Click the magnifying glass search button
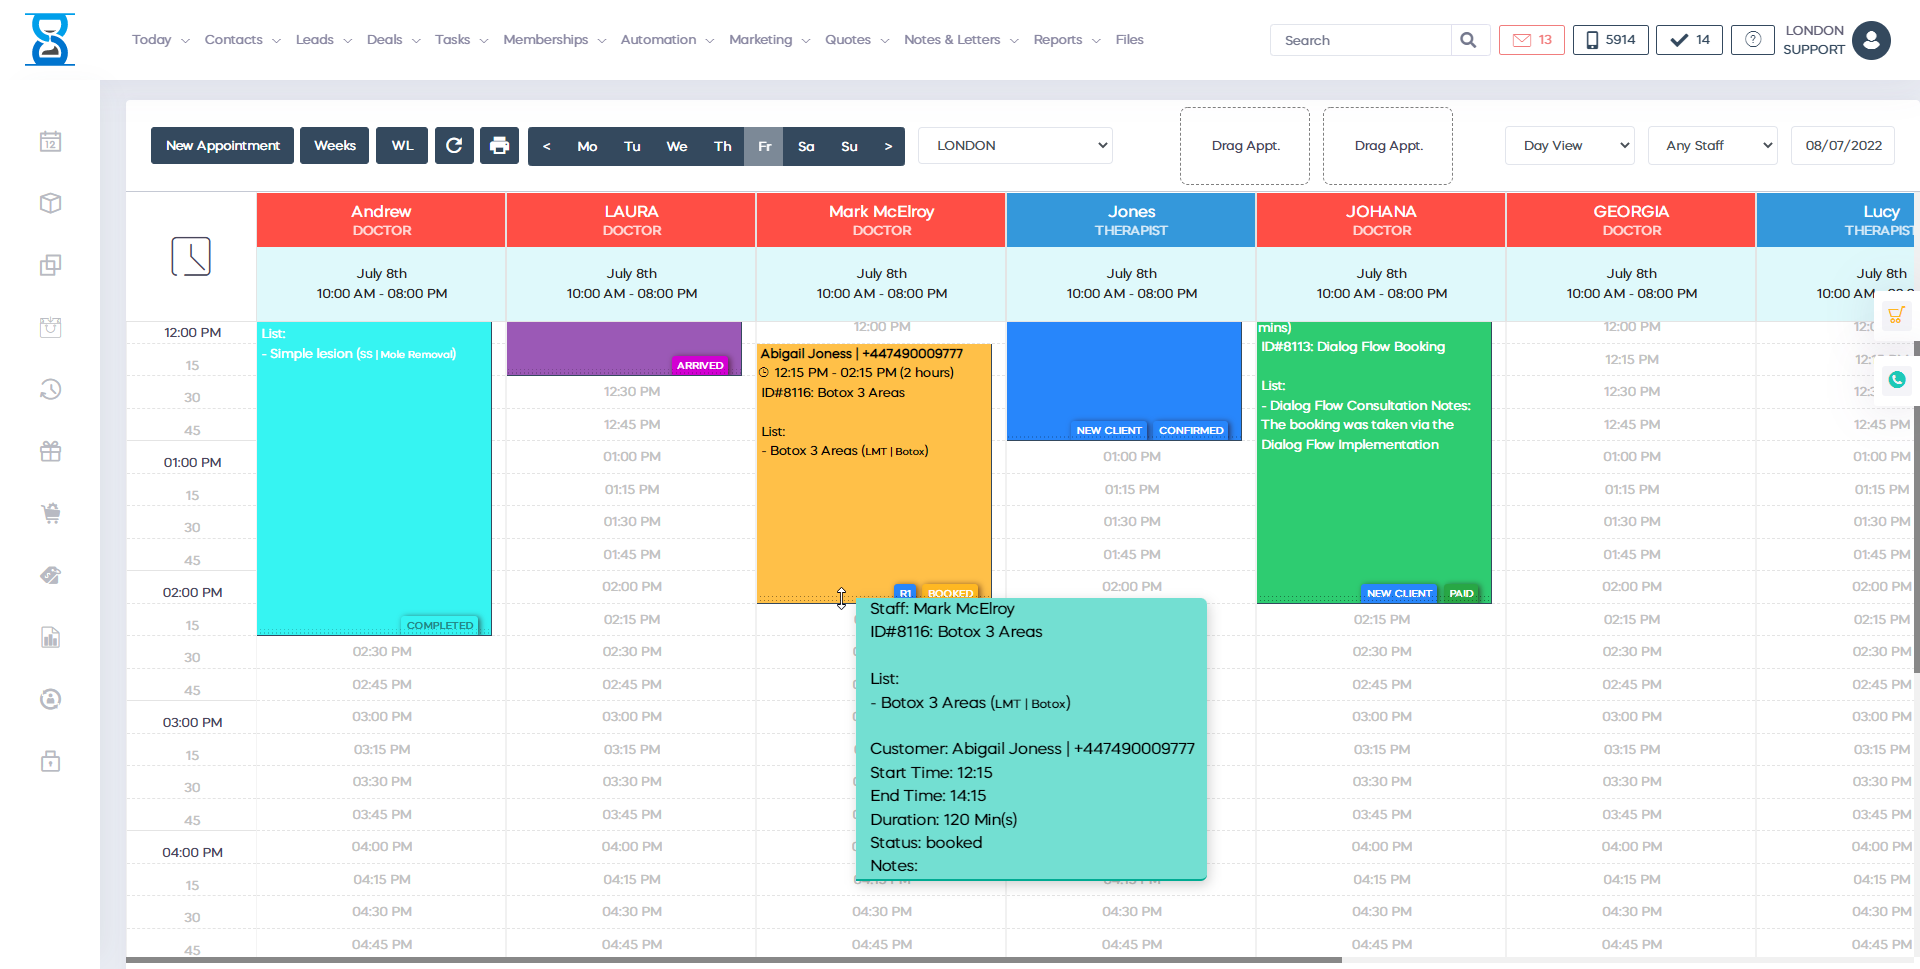This screenshot has height=969, width=1920. pos(1468,40)
